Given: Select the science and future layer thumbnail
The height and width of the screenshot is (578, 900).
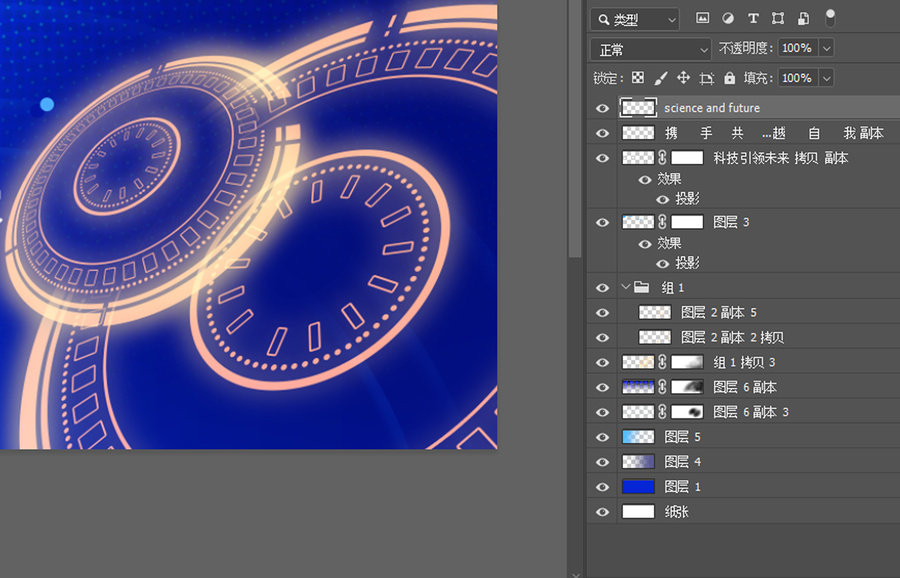Looking at the screenshot, I should [638, 108].
